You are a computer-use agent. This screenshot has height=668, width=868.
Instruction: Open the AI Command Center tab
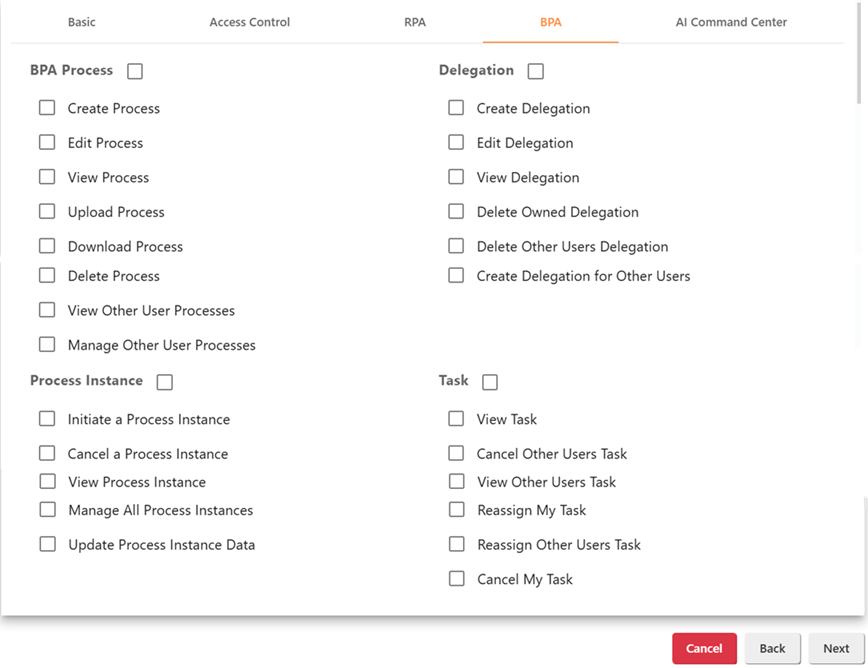click(731, 22)
